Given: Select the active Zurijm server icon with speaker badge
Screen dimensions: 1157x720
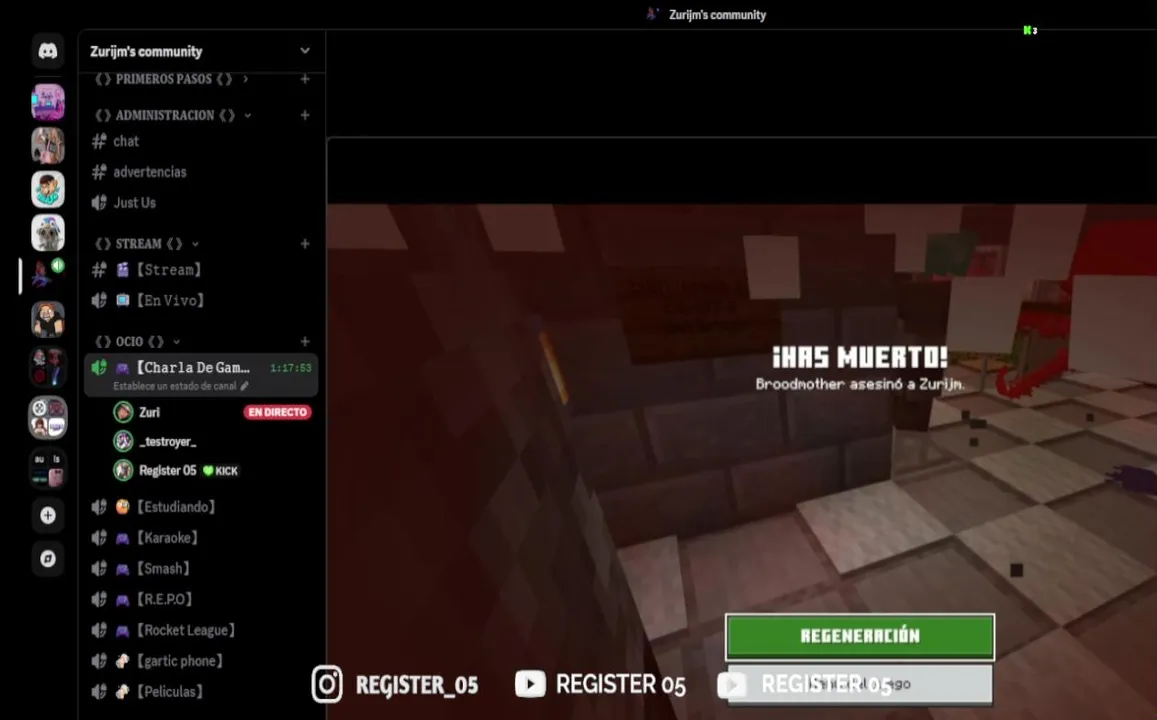Looking at the screenshot, I should 48,276.
